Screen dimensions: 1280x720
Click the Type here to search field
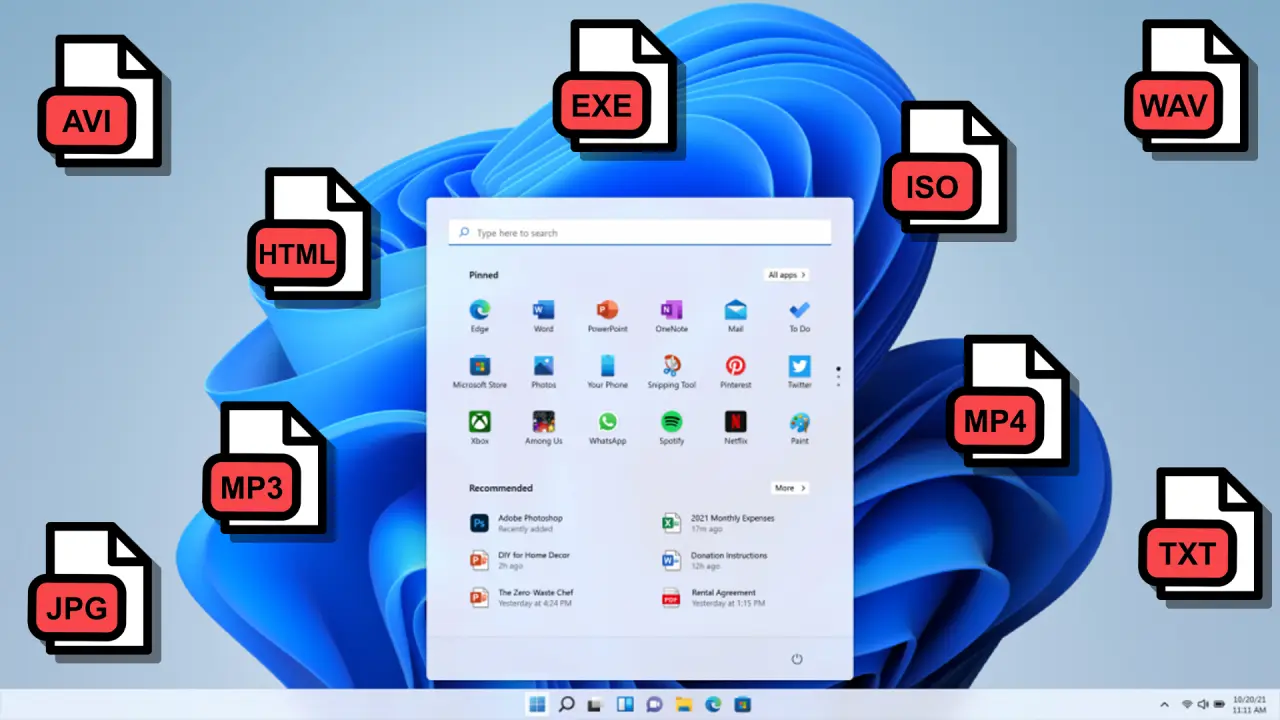[x=640, y=233]
